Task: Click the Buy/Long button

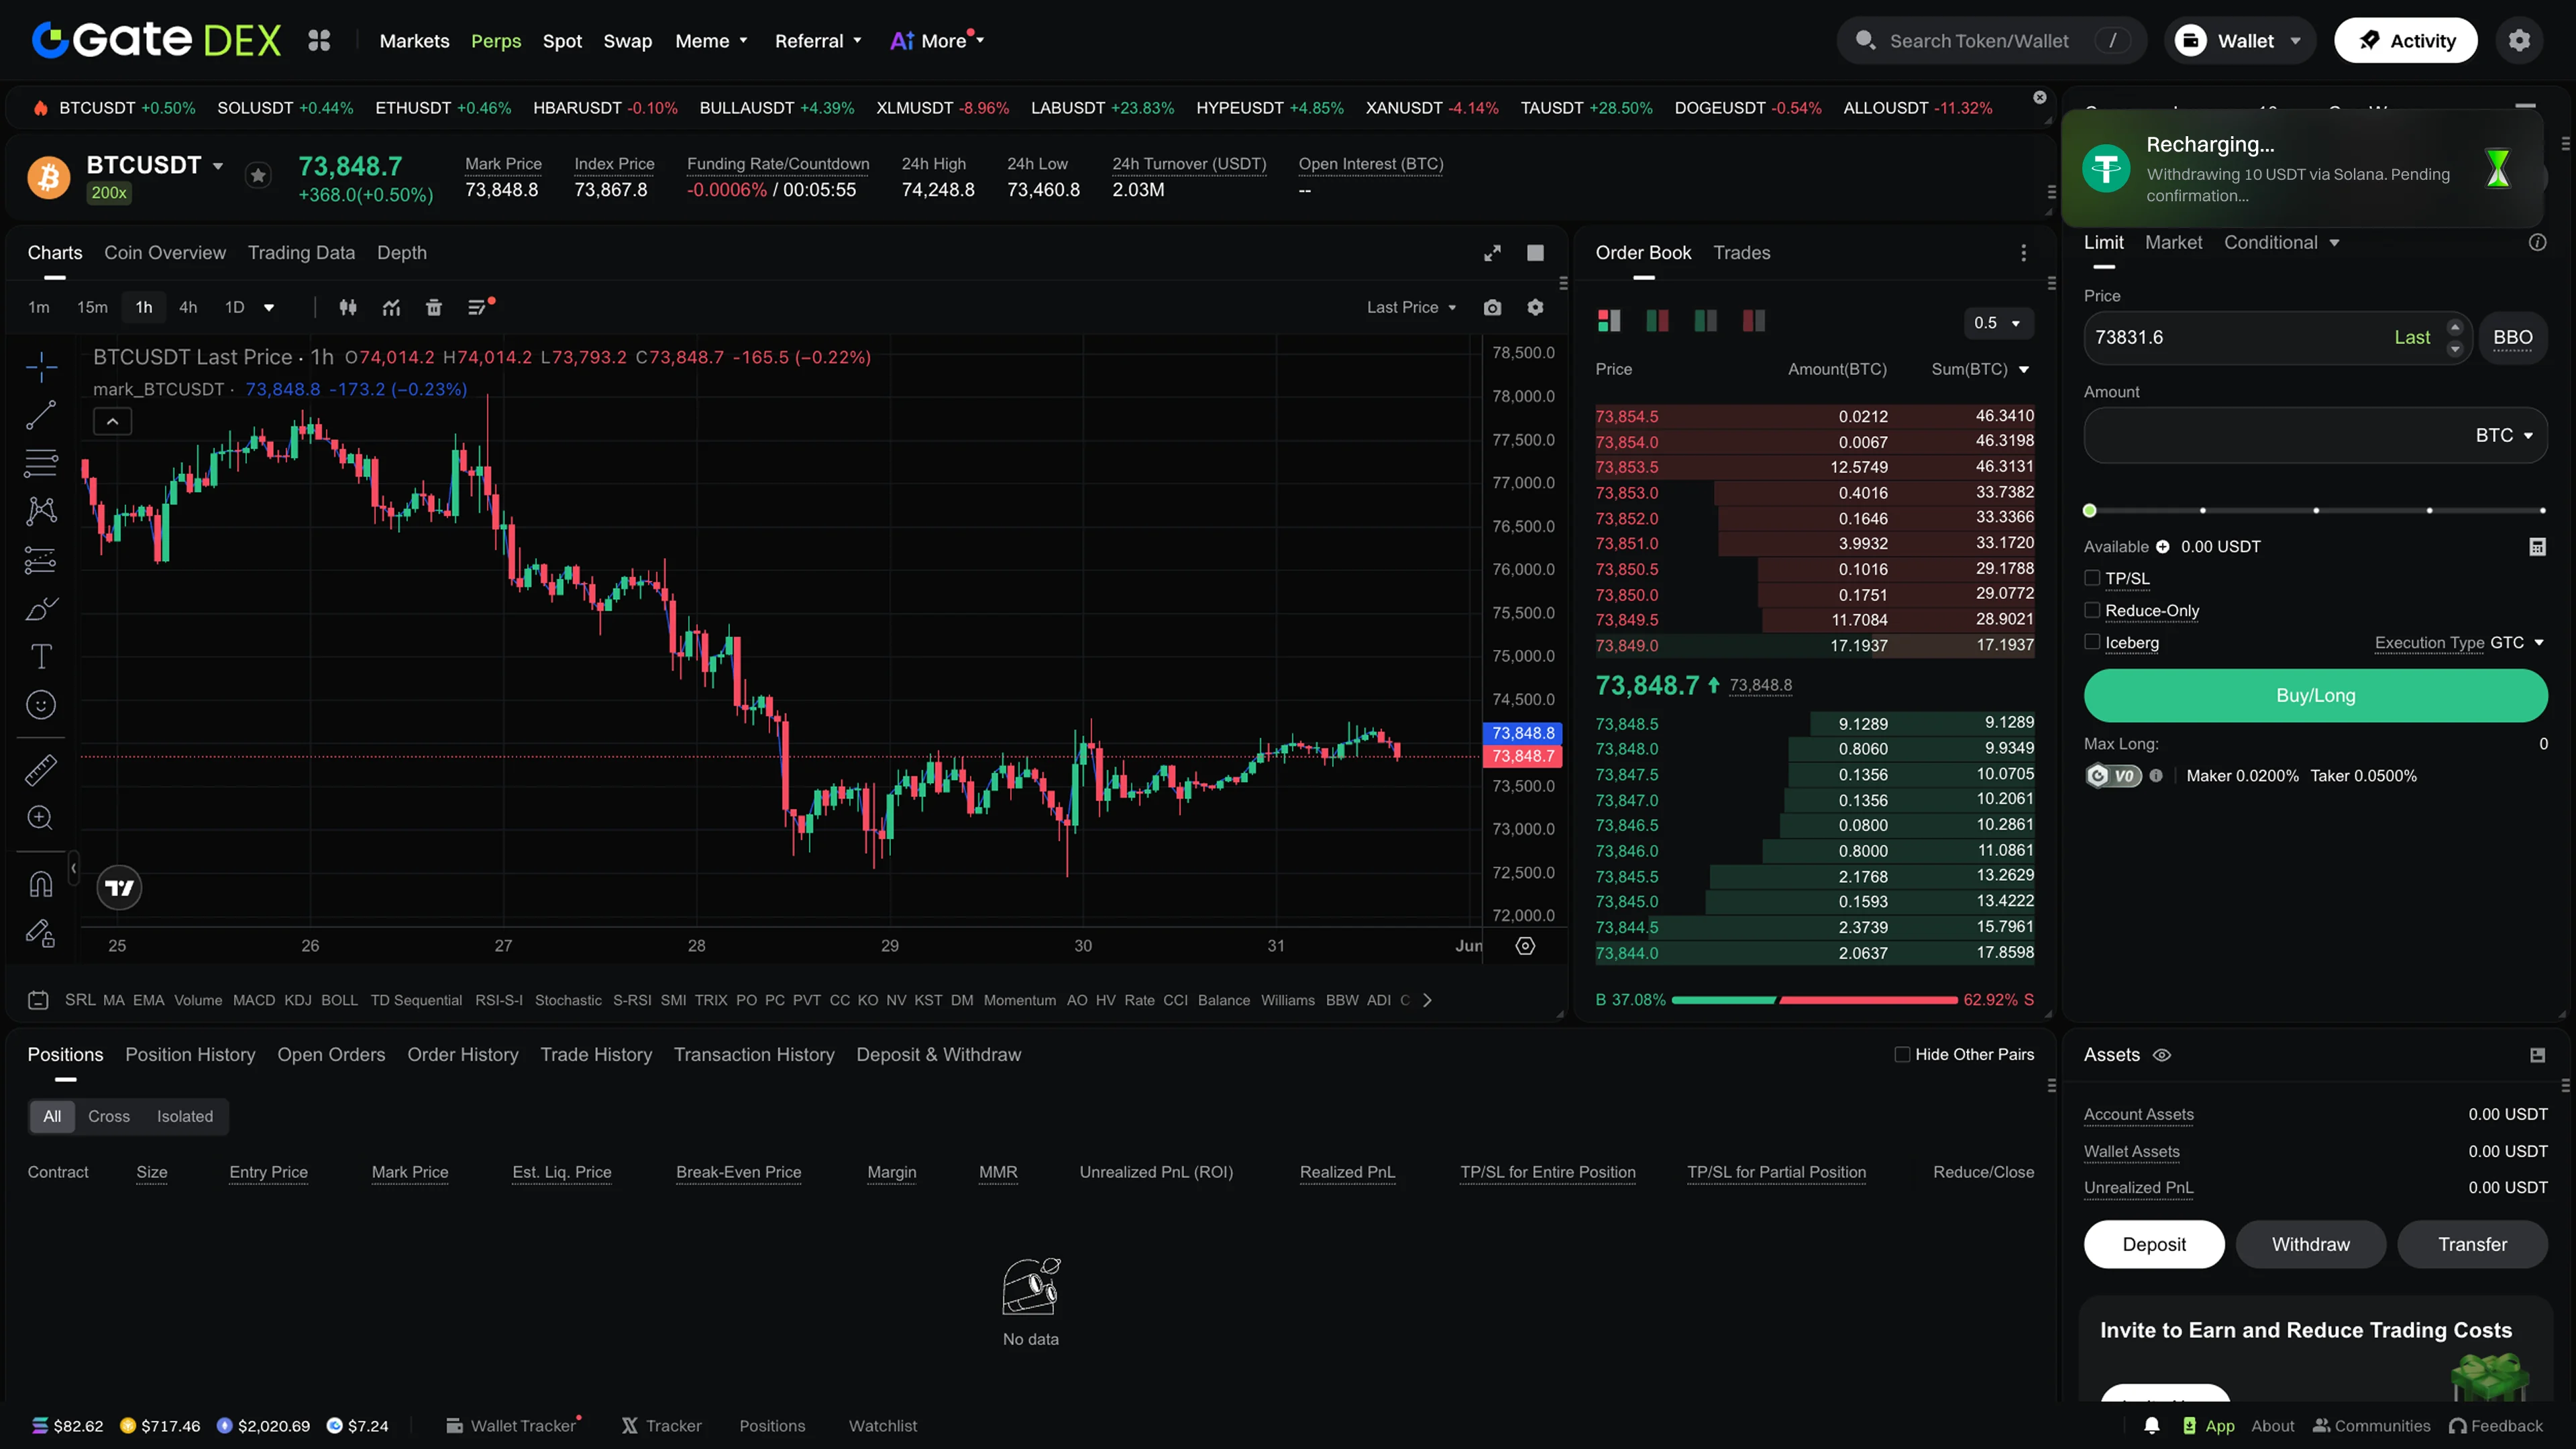Action: coord(2315,696)
